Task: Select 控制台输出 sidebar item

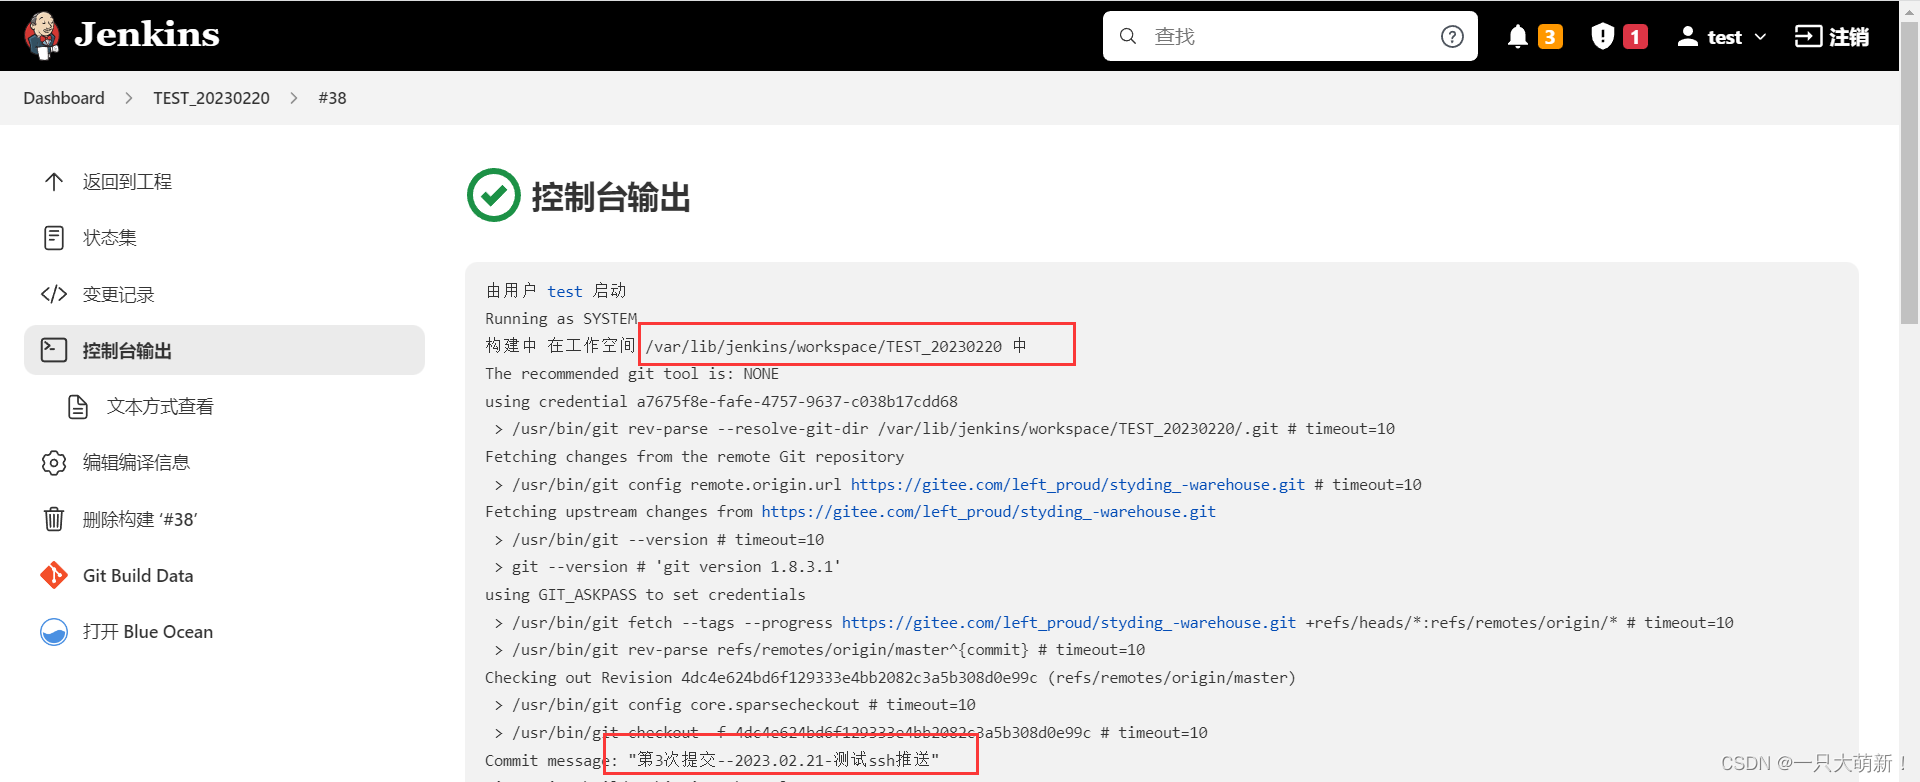Action: (x=224, y=350)
